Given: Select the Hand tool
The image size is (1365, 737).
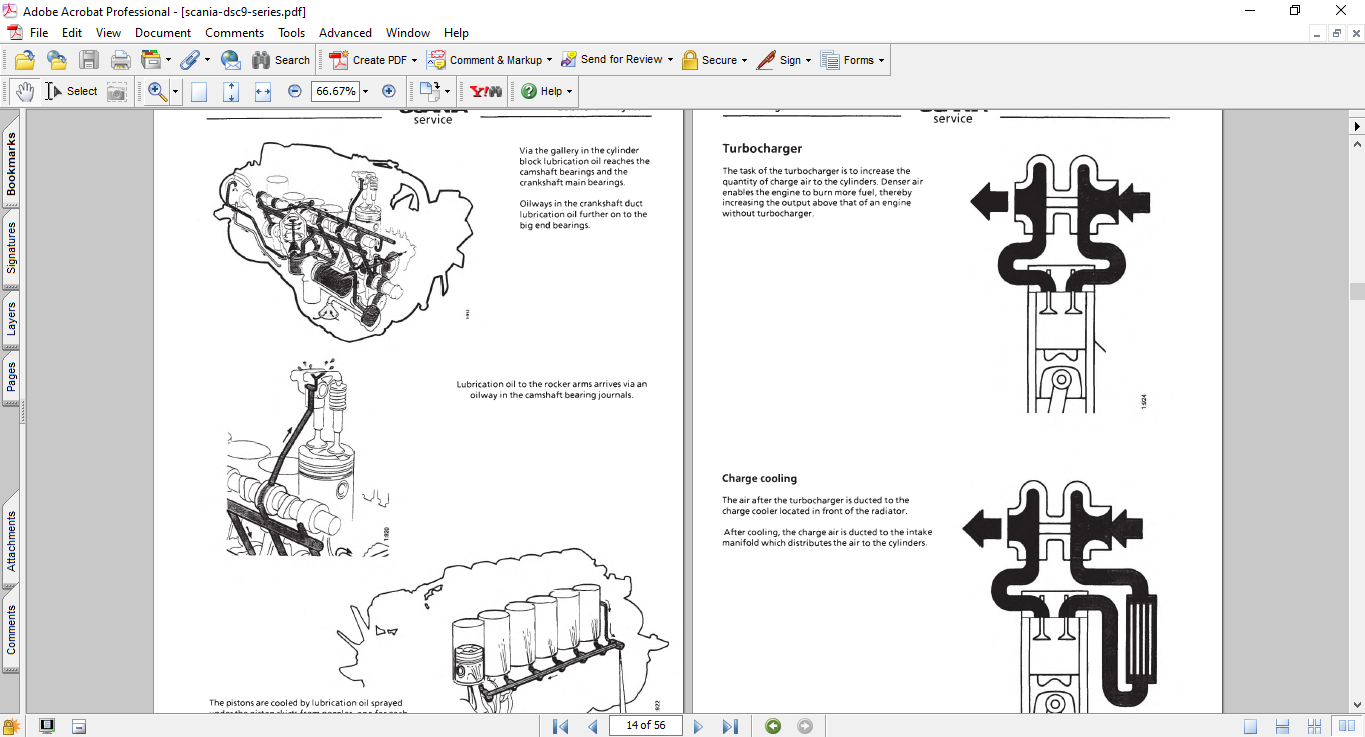Looking at the screenshot, I should click(24, 91).
